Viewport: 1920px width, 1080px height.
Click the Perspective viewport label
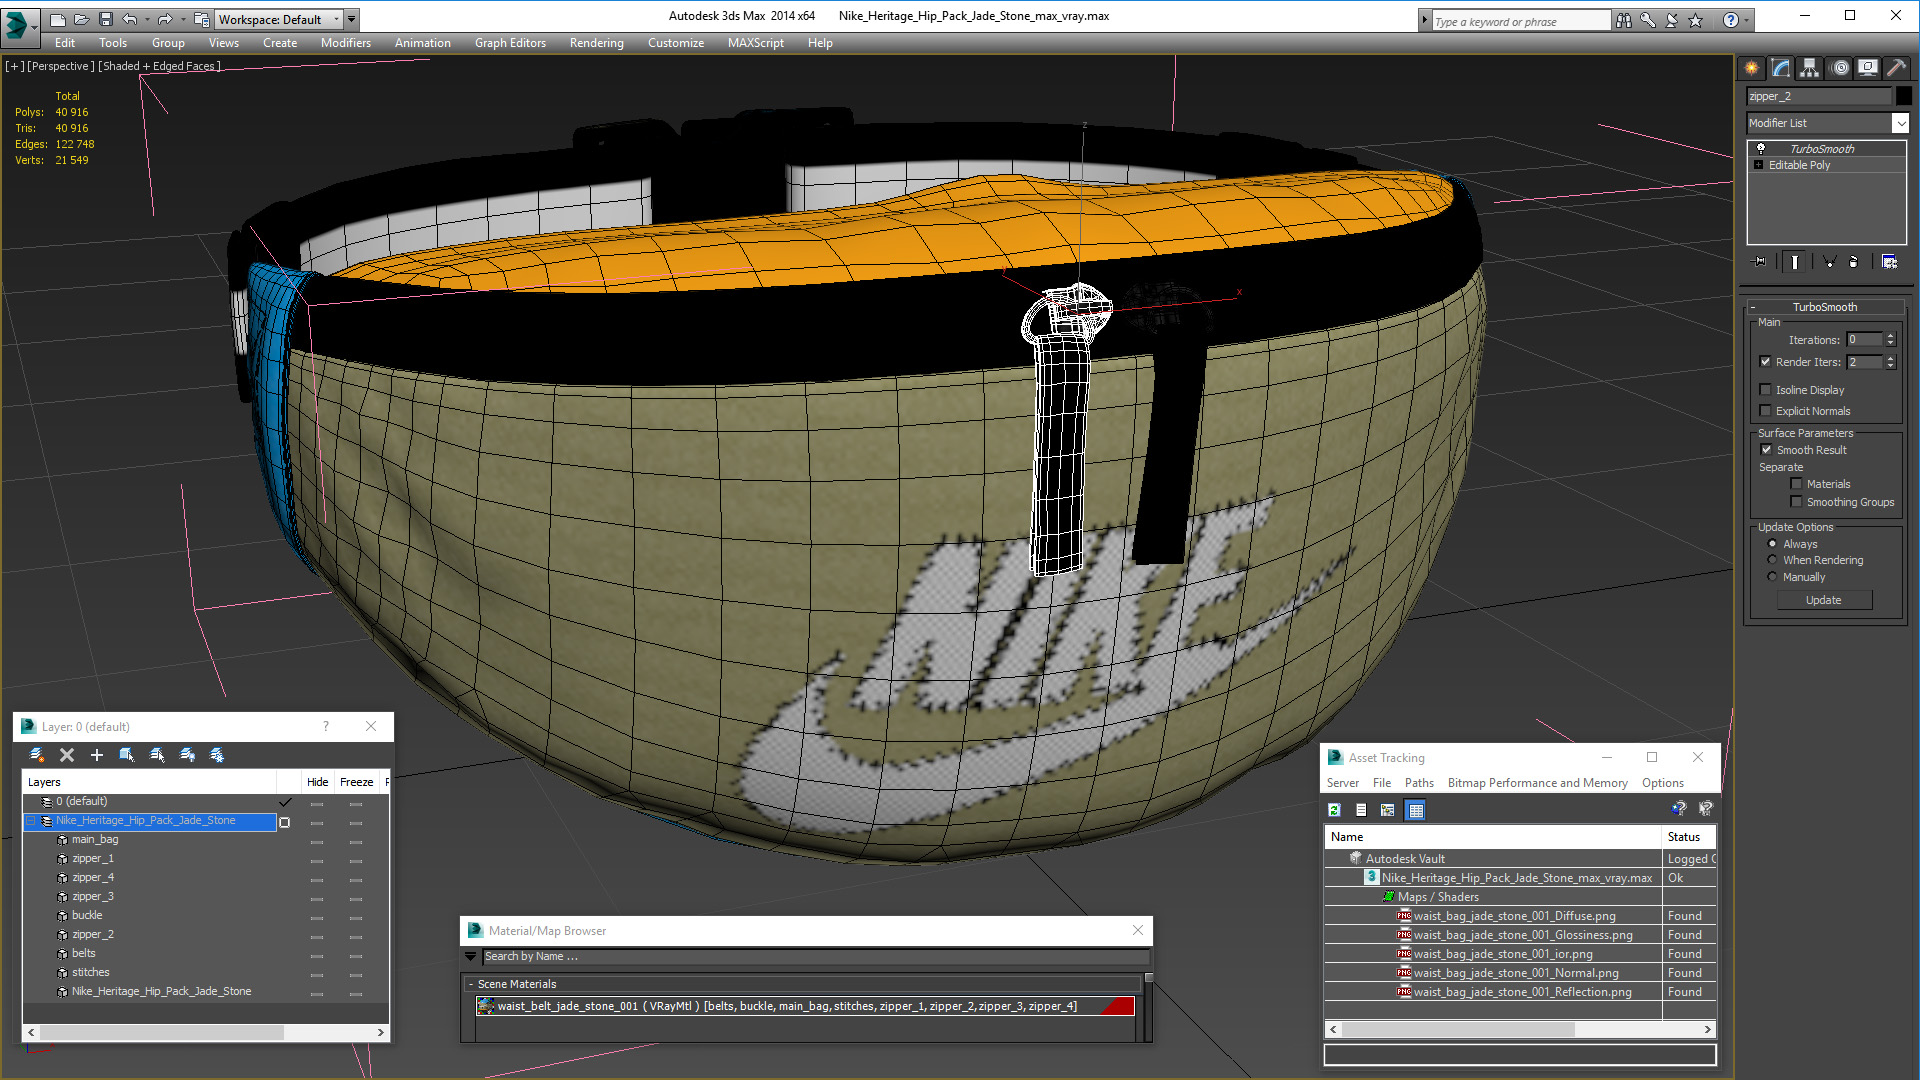(x=61, y=66)
